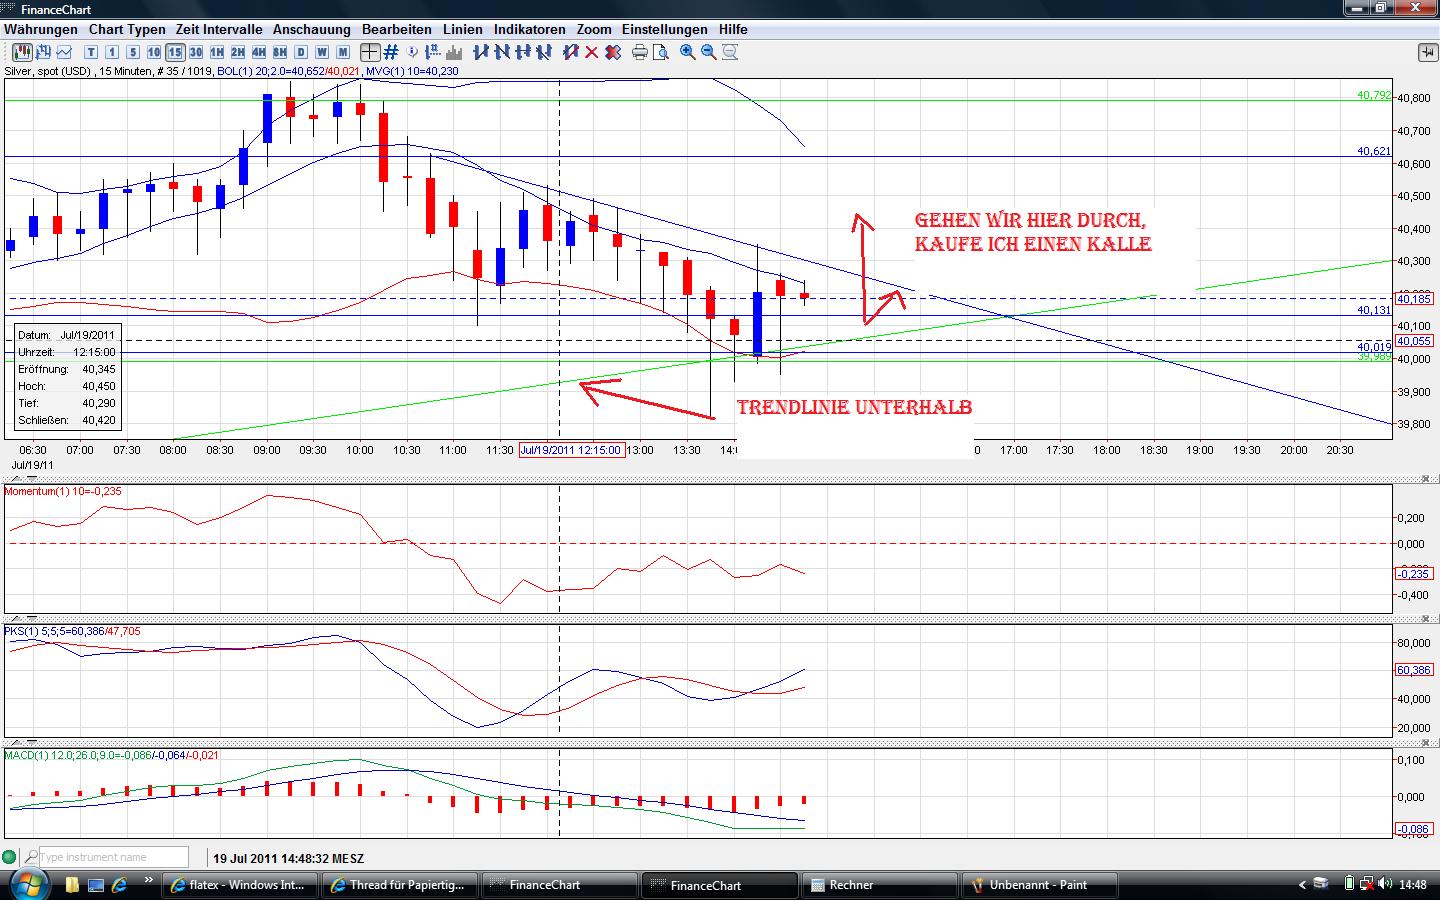This screenshot has width=1440, height=900.
Task: Select the bar chart type icon
Action: click(x=43, y=52)
